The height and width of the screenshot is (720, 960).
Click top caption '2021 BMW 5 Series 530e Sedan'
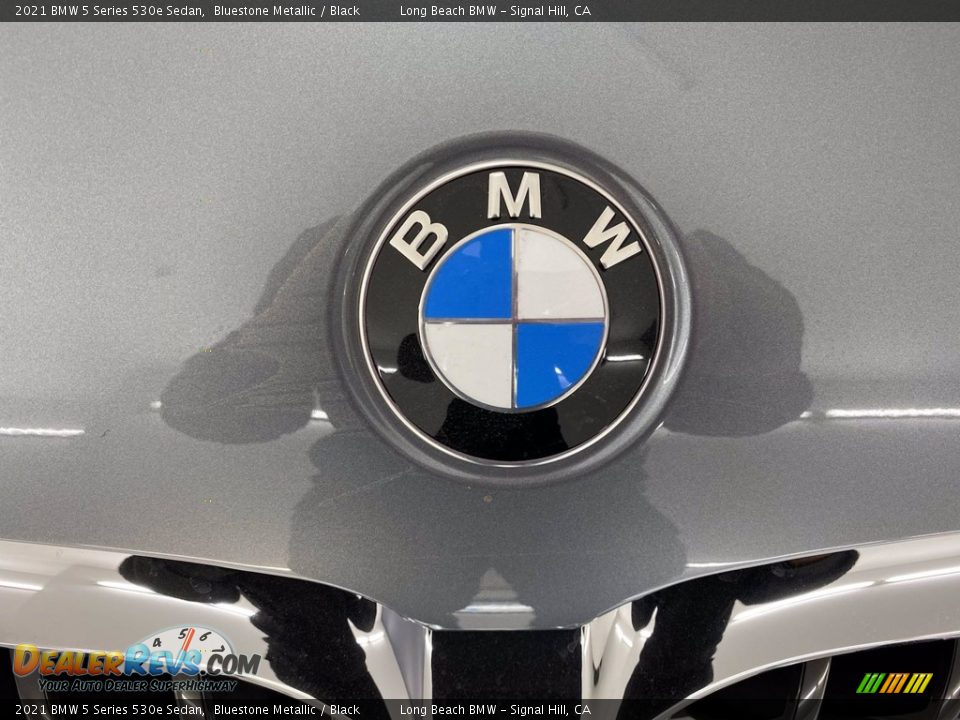tap(109, 10)
